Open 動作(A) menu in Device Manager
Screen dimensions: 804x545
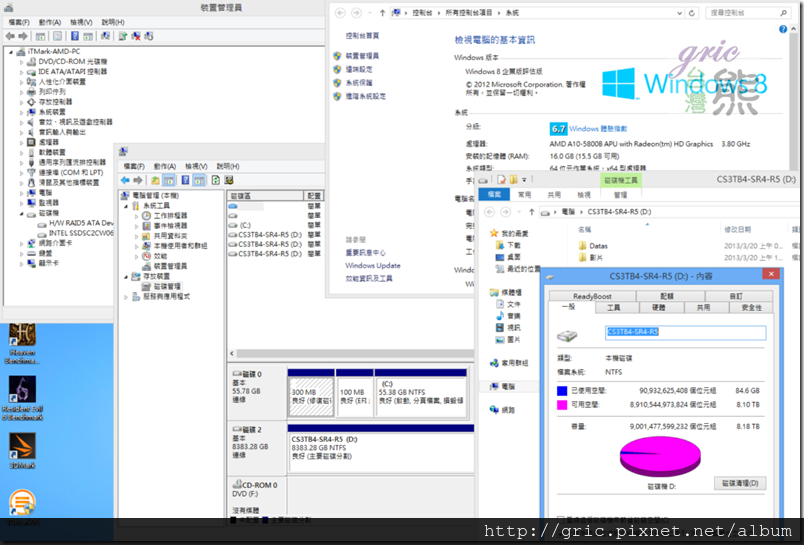click(x=50, y=22)
